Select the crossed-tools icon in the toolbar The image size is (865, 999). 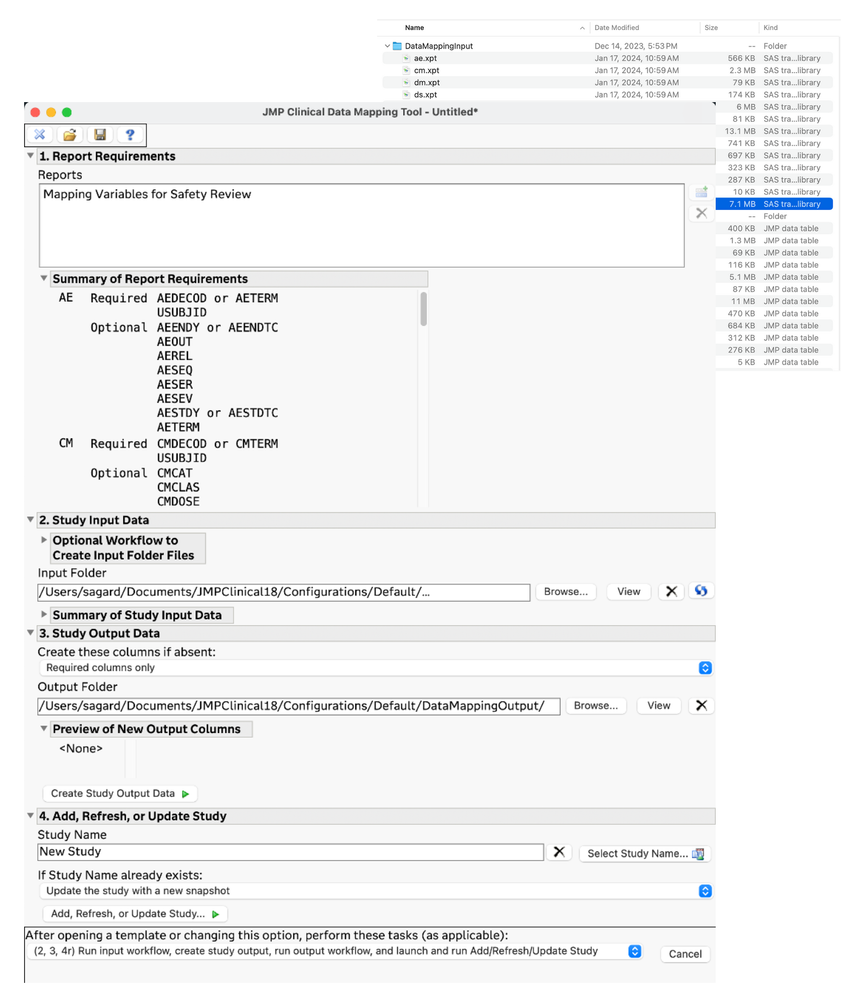[39, 135]
